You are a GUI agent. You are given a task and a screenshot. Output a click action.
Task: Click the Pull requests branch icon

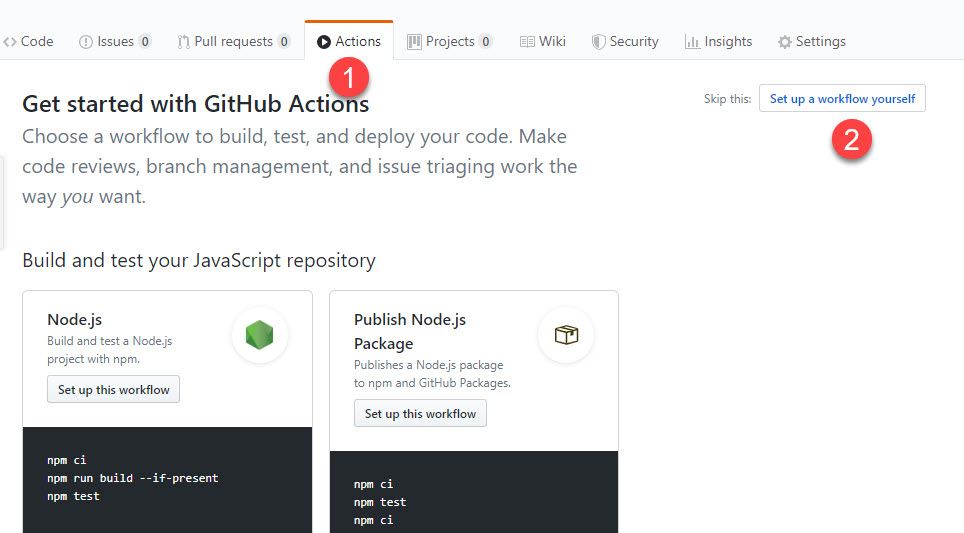(x=183, y=42)
